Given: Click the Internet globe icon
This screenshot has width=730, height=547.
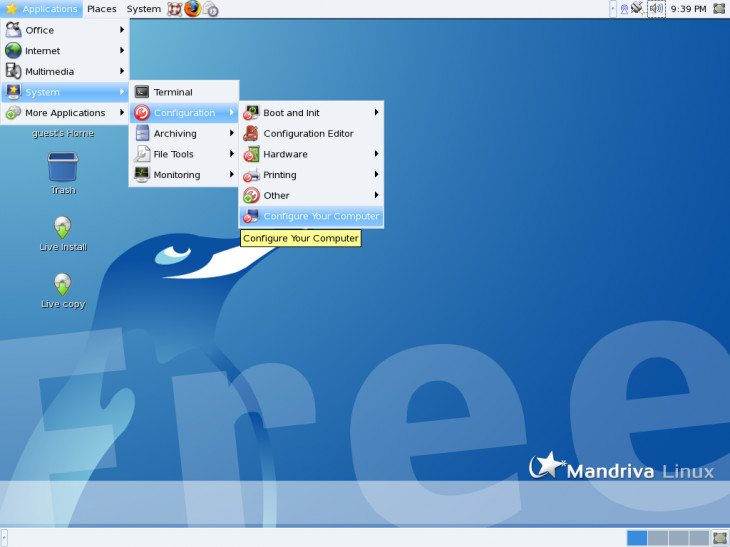Looking at the screenshot, I should [x=13, y=50].
